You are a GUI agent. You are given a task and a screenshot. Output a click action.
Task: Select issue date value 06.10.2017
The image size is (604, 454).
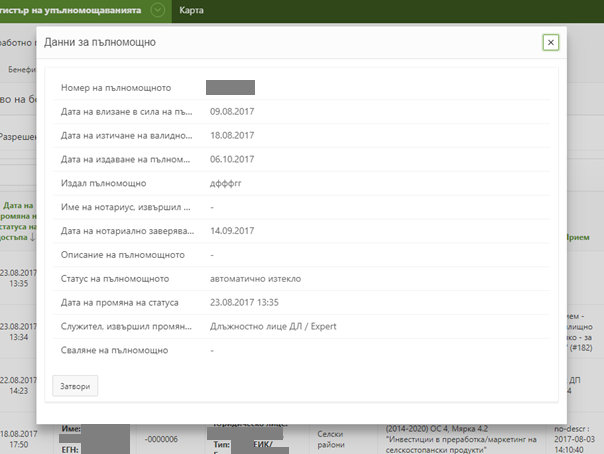[x=232, y=159]
